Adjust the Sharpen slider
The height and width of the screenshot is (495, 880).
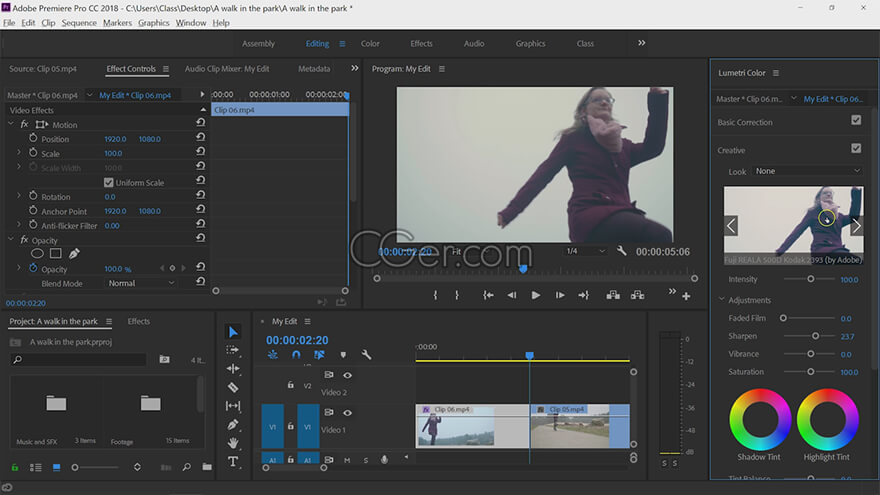(815, 336)
